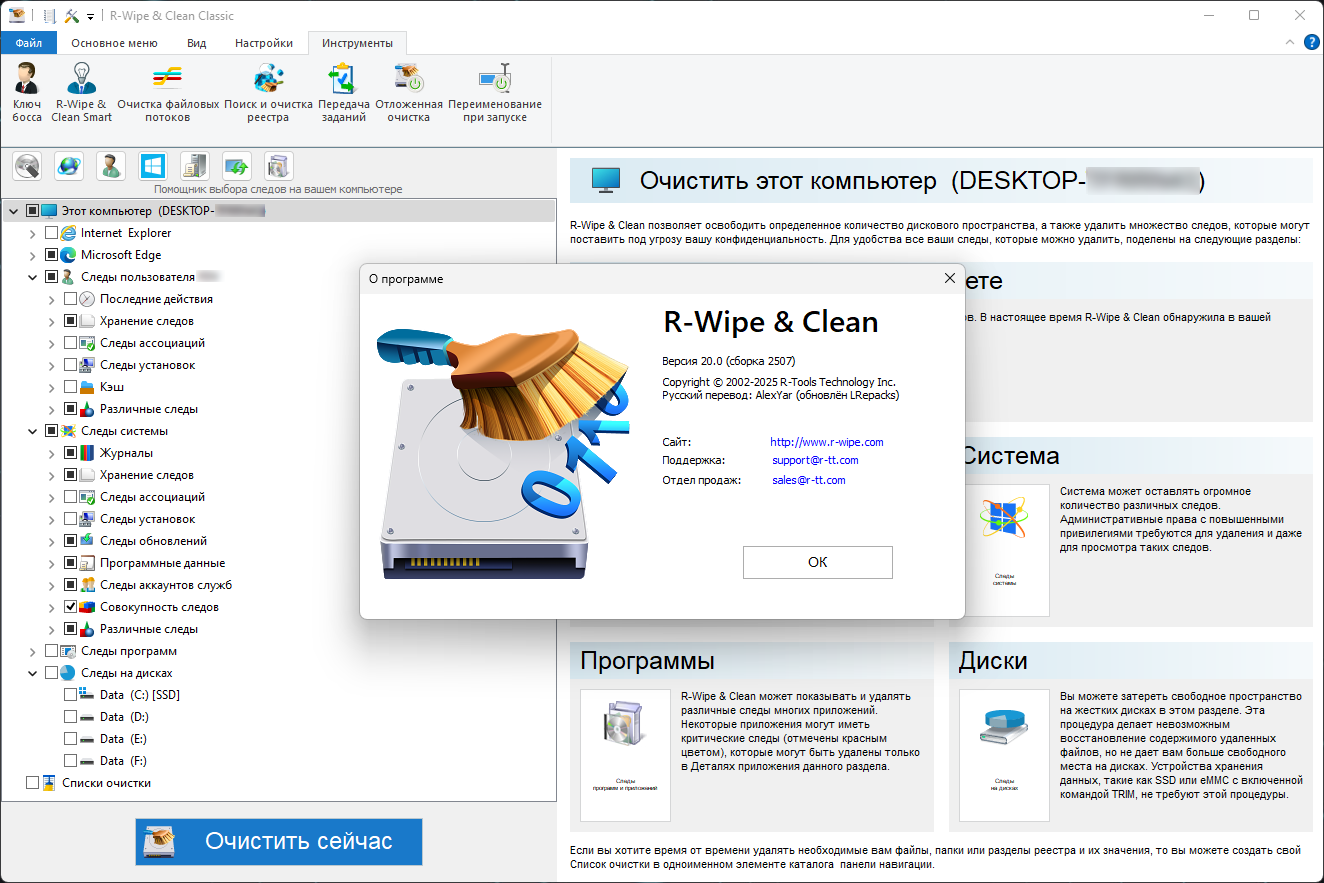Select the Журналы tree item
1324x883 pixels.
click(x=126, y=453)
